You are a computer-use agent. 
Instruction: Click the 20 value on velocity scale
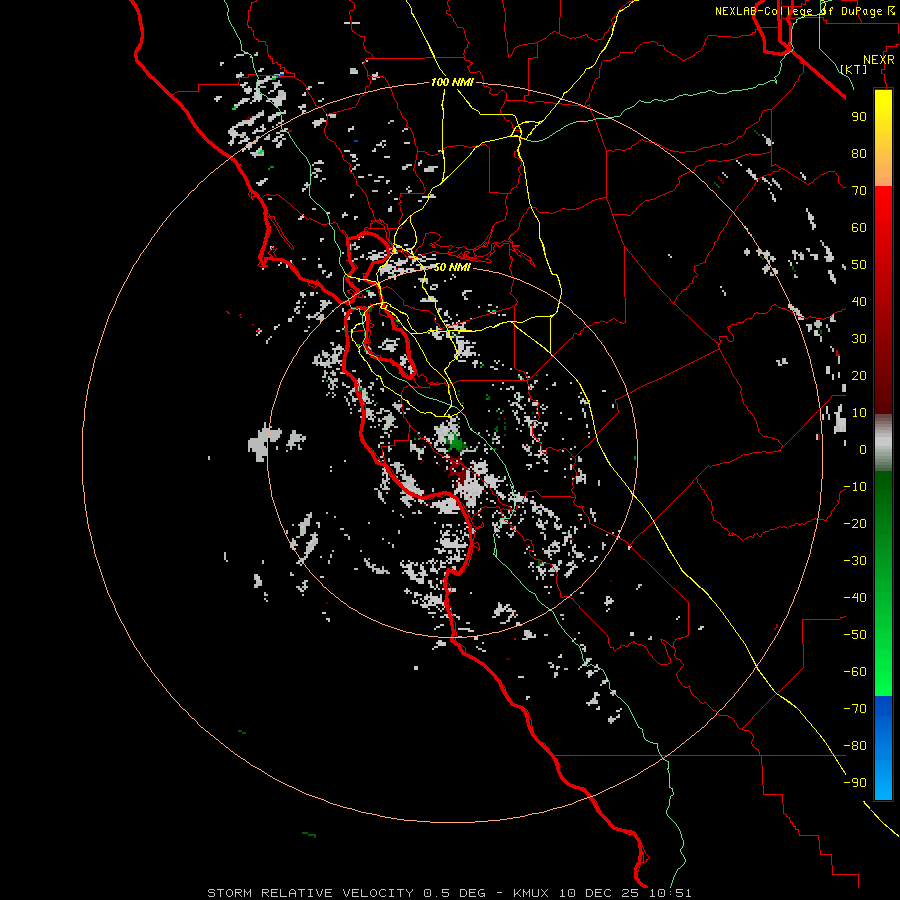click(859, 375)
